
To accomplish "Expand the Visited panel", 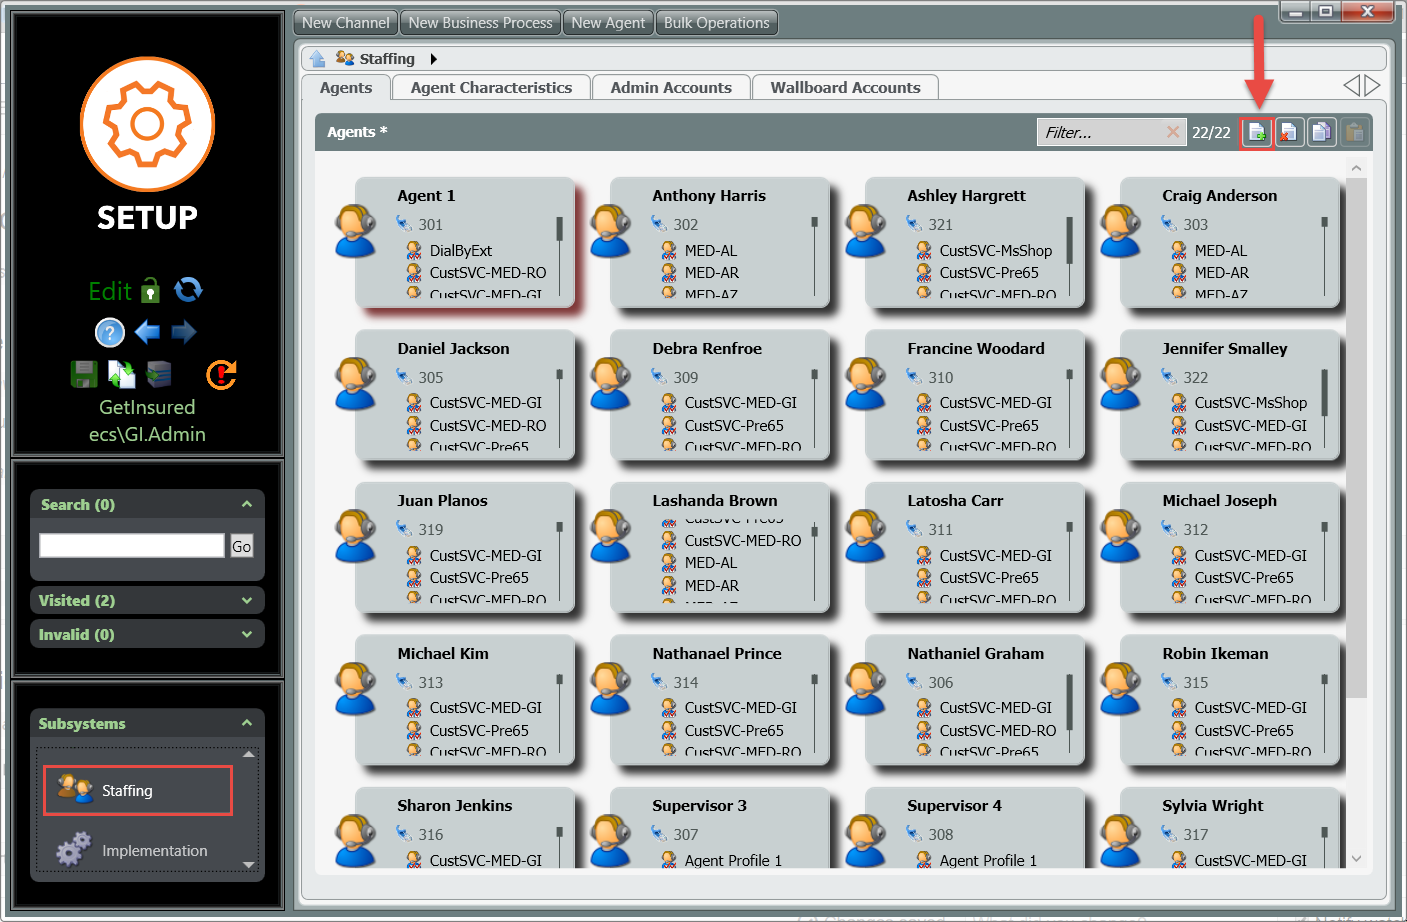I will pos(247,600).
